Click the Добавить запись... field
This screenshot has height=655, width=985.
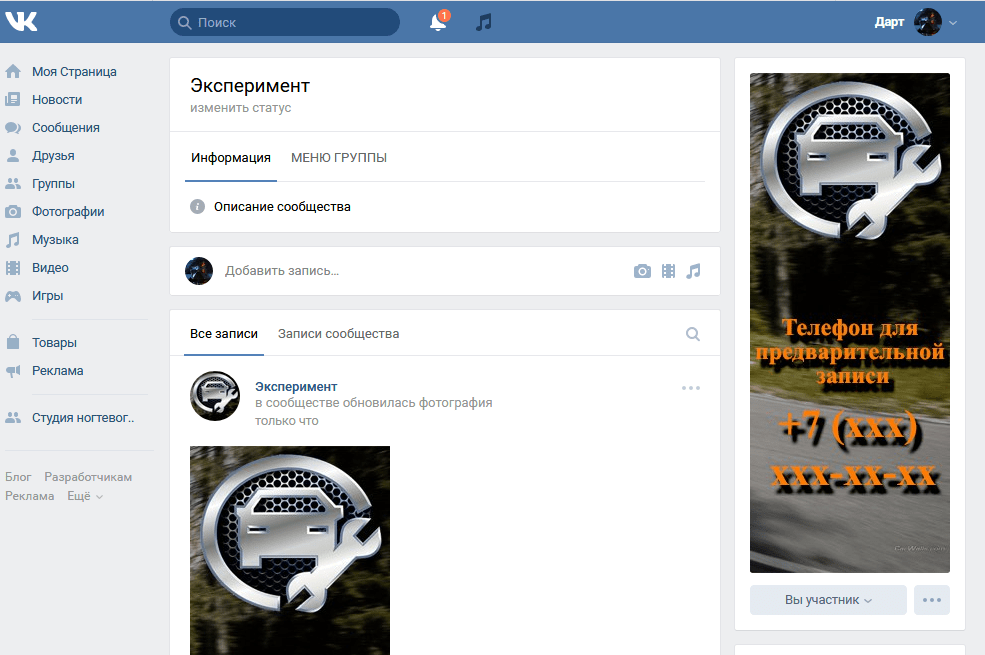click(x=282, y=271)
